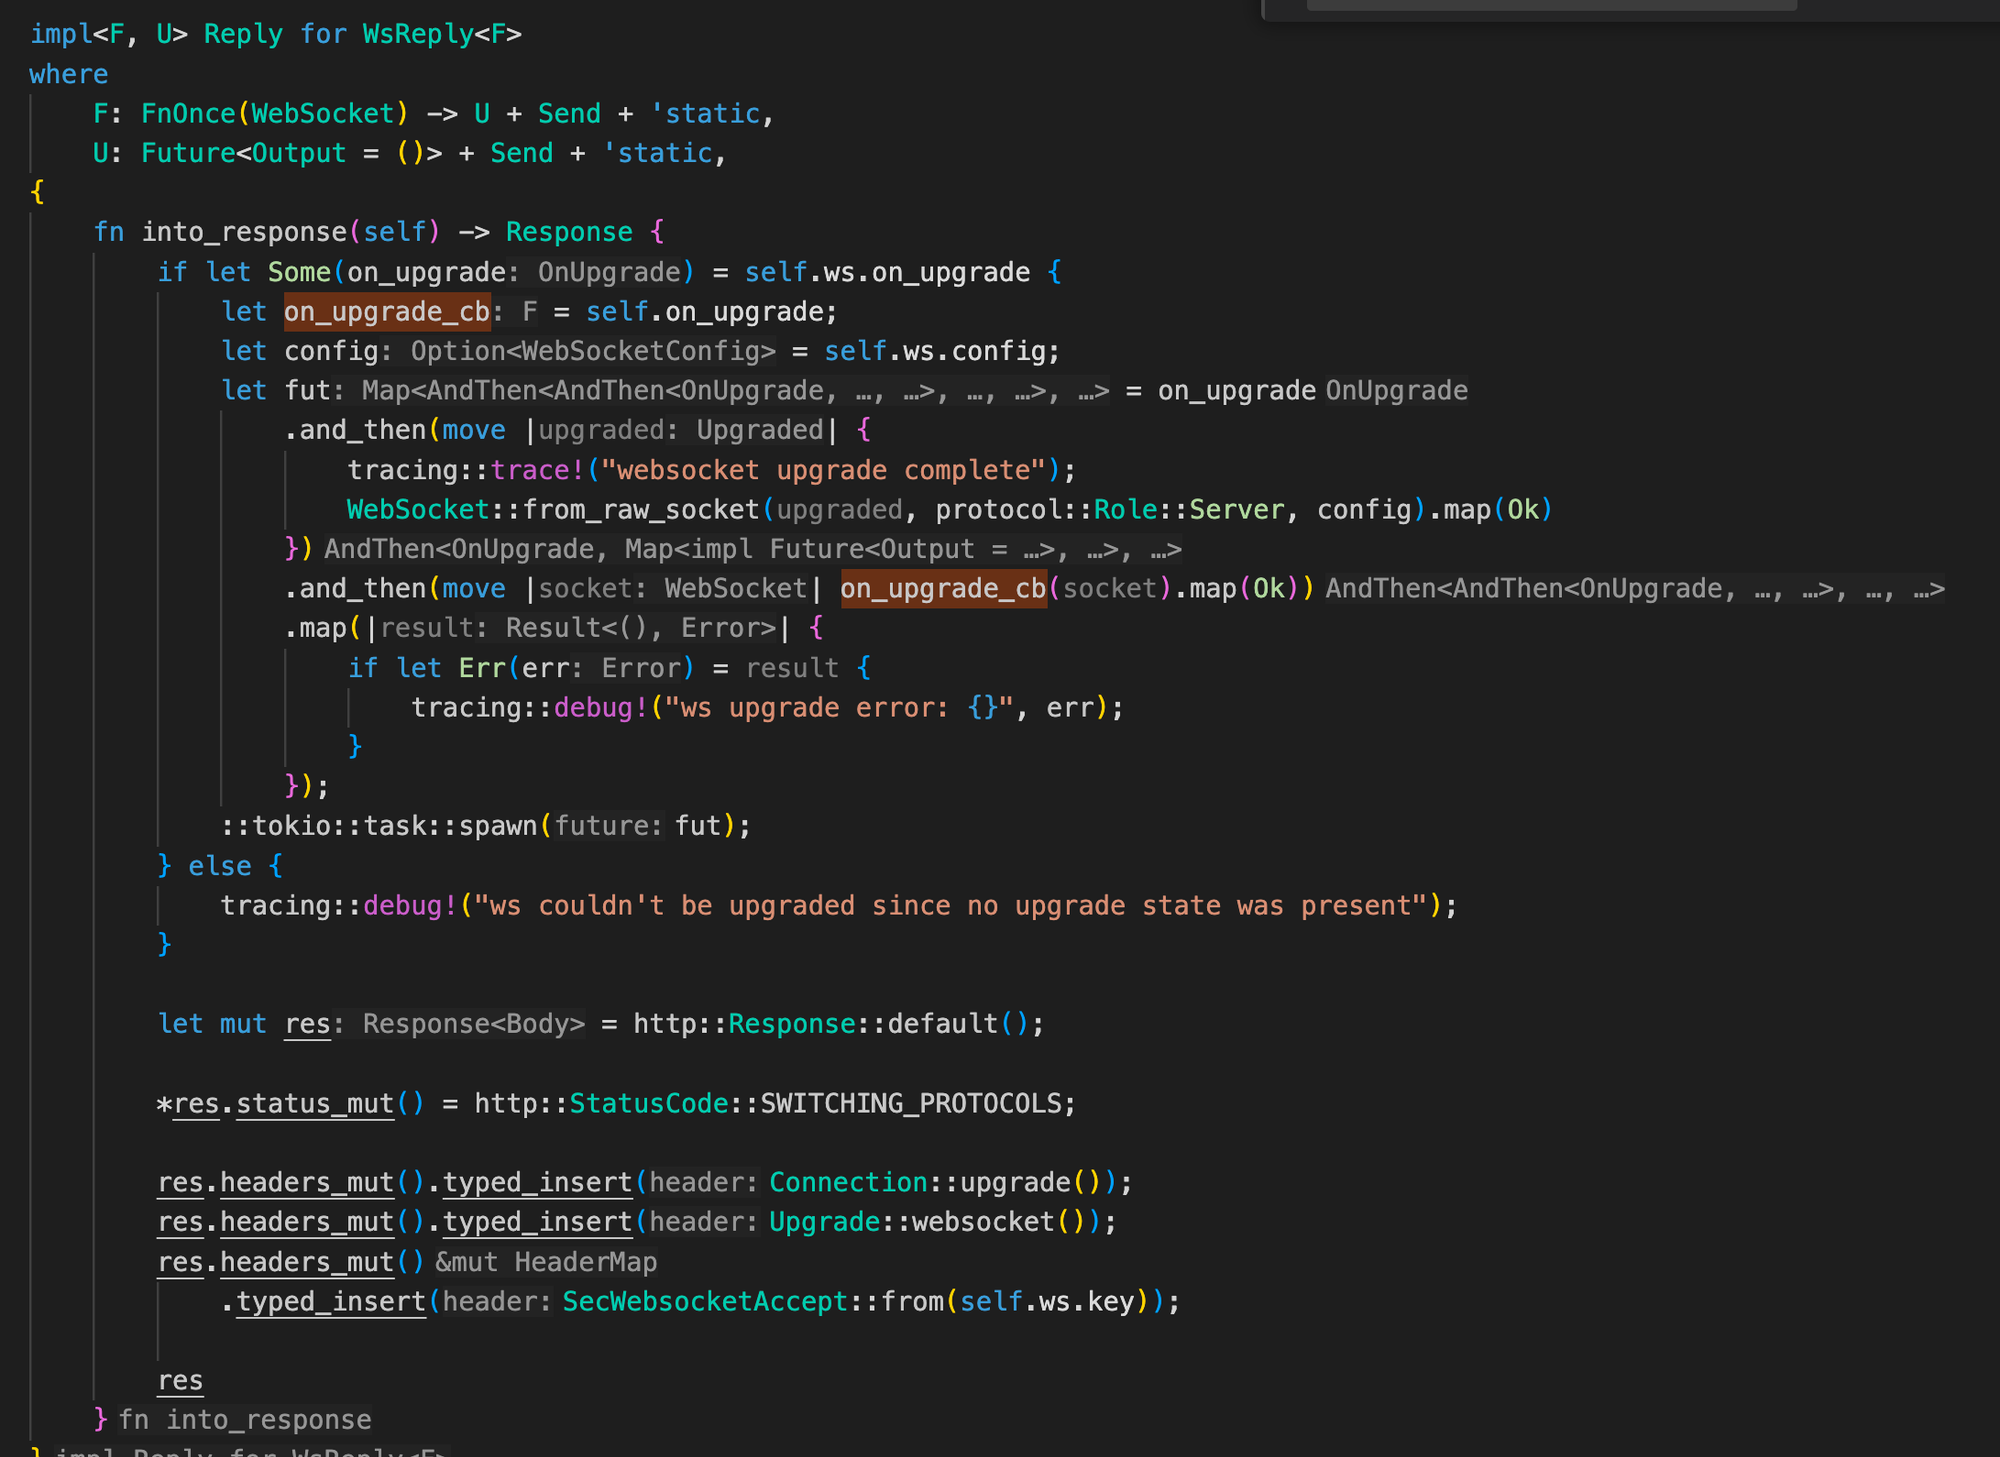Click 'into_response' in the fn declaration

[244, 232]
